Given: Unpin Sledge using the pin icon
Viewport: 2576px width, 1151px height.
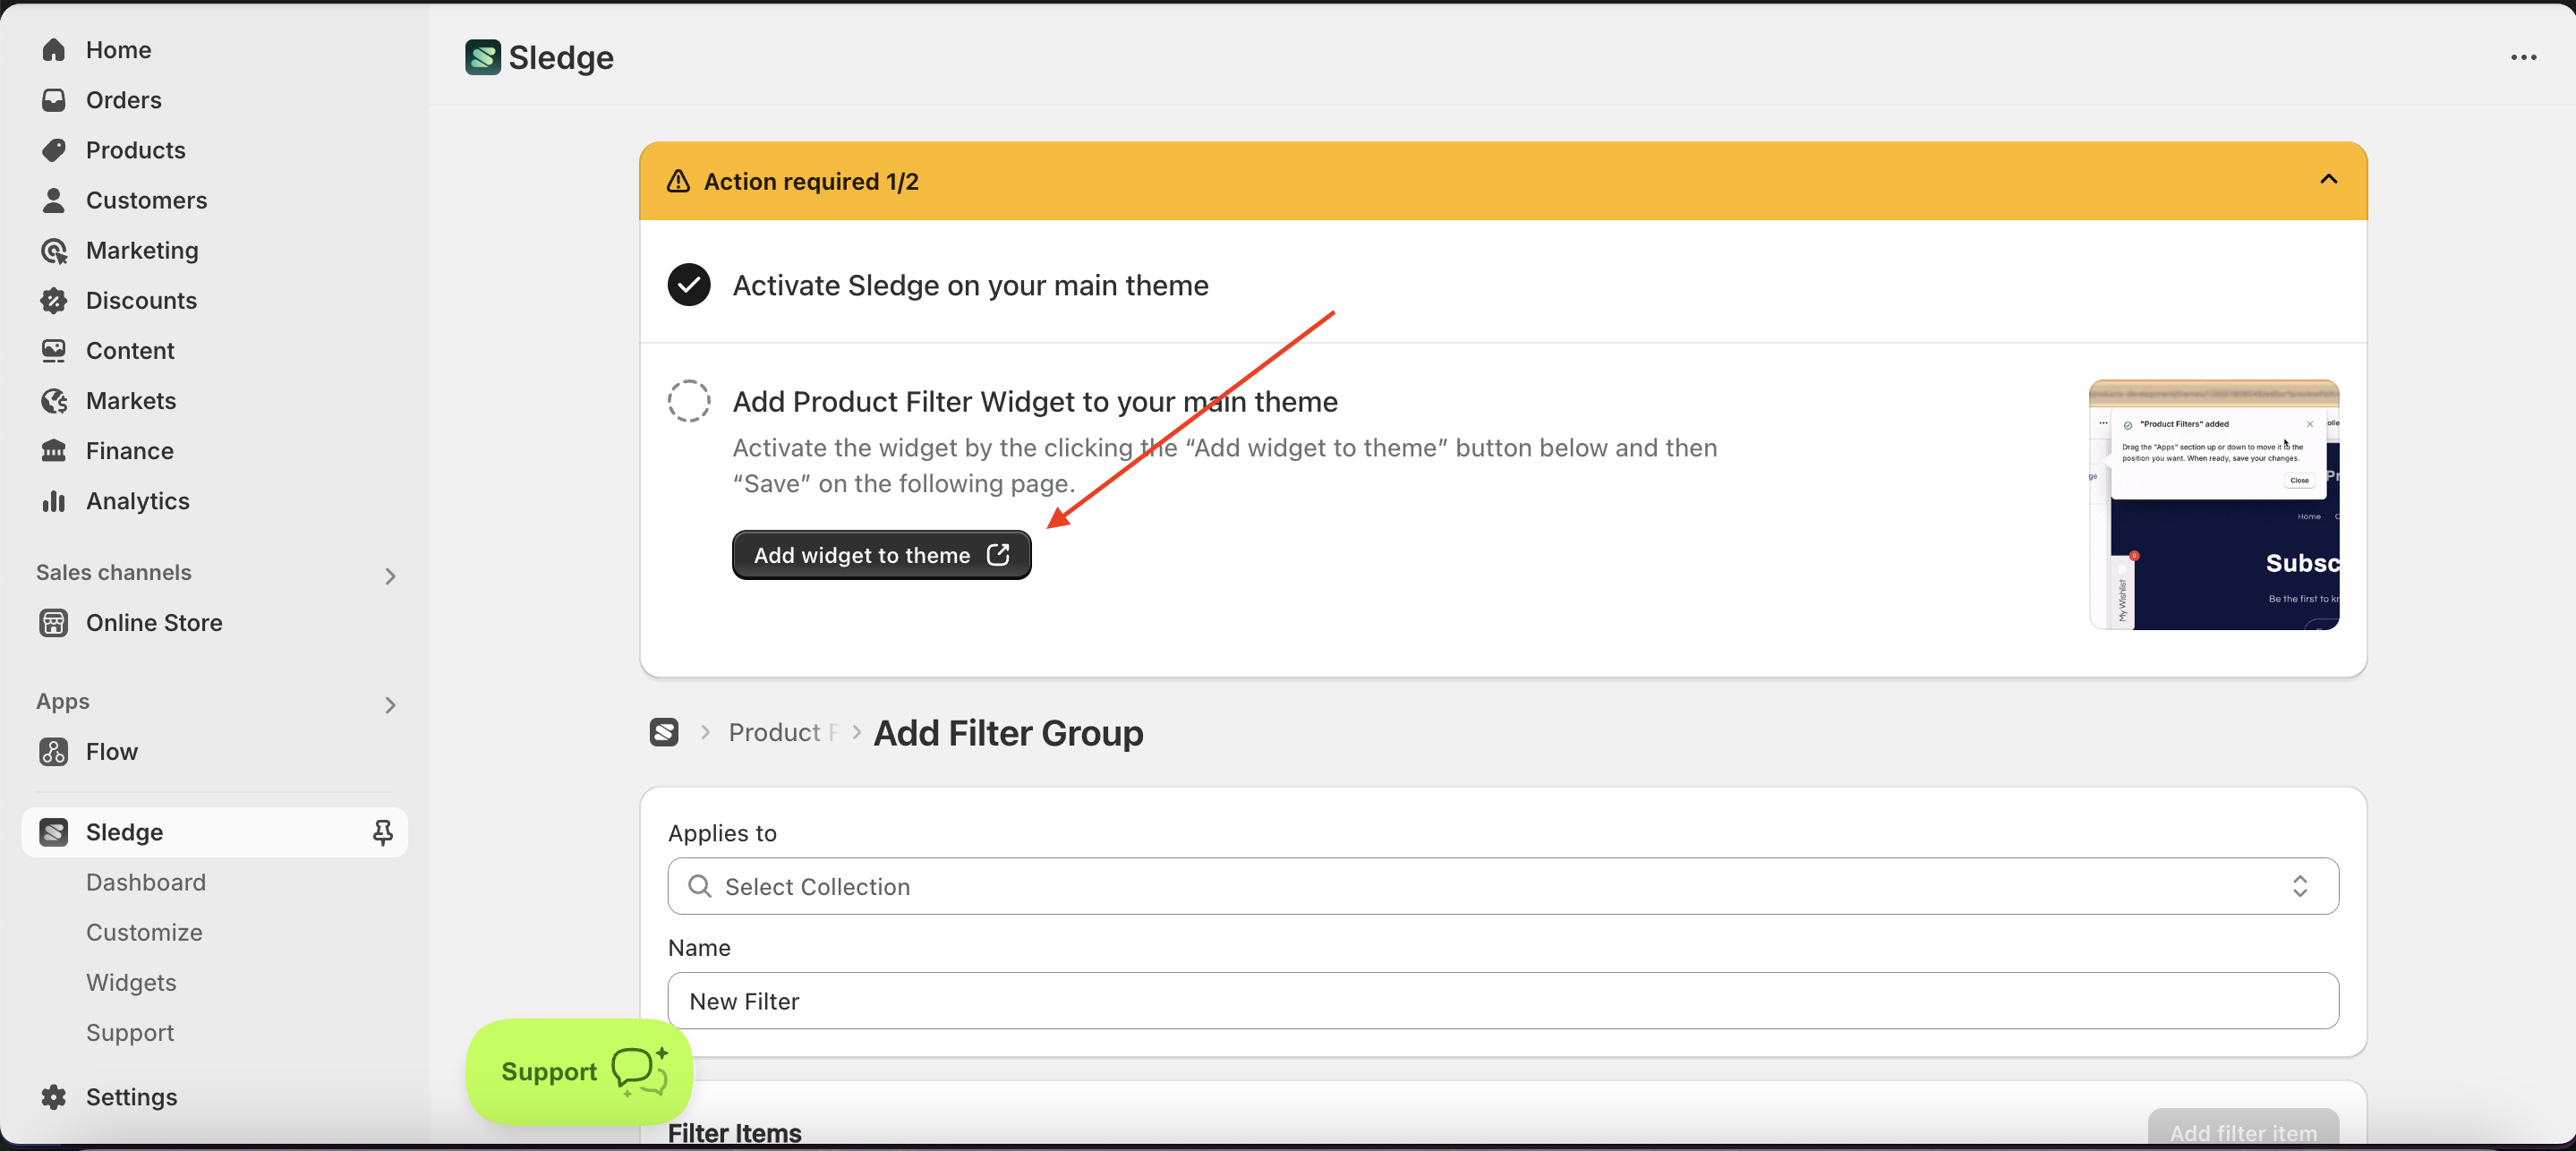Looking at the screenshot, I should coord(383,832).
